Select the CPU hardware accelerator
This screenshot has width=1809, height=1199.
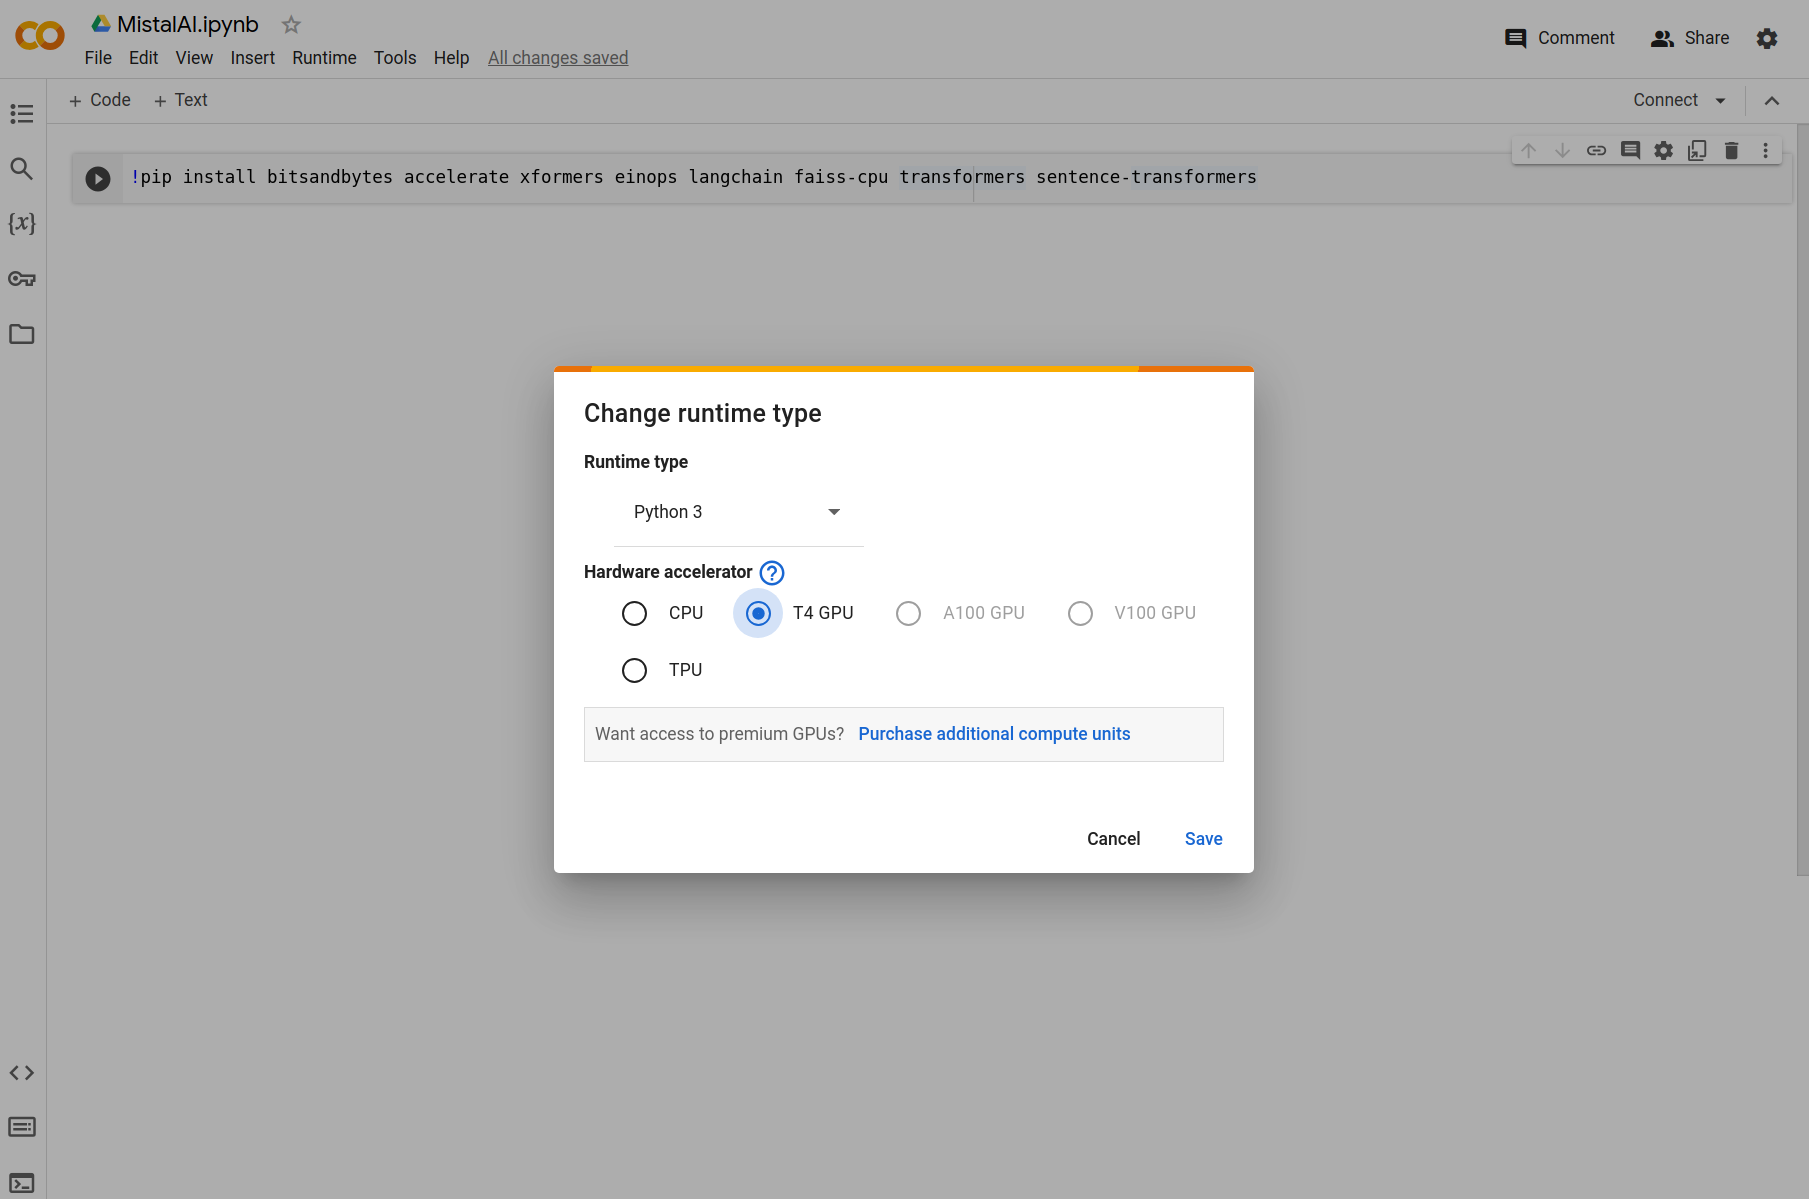[x=635, y=613]
